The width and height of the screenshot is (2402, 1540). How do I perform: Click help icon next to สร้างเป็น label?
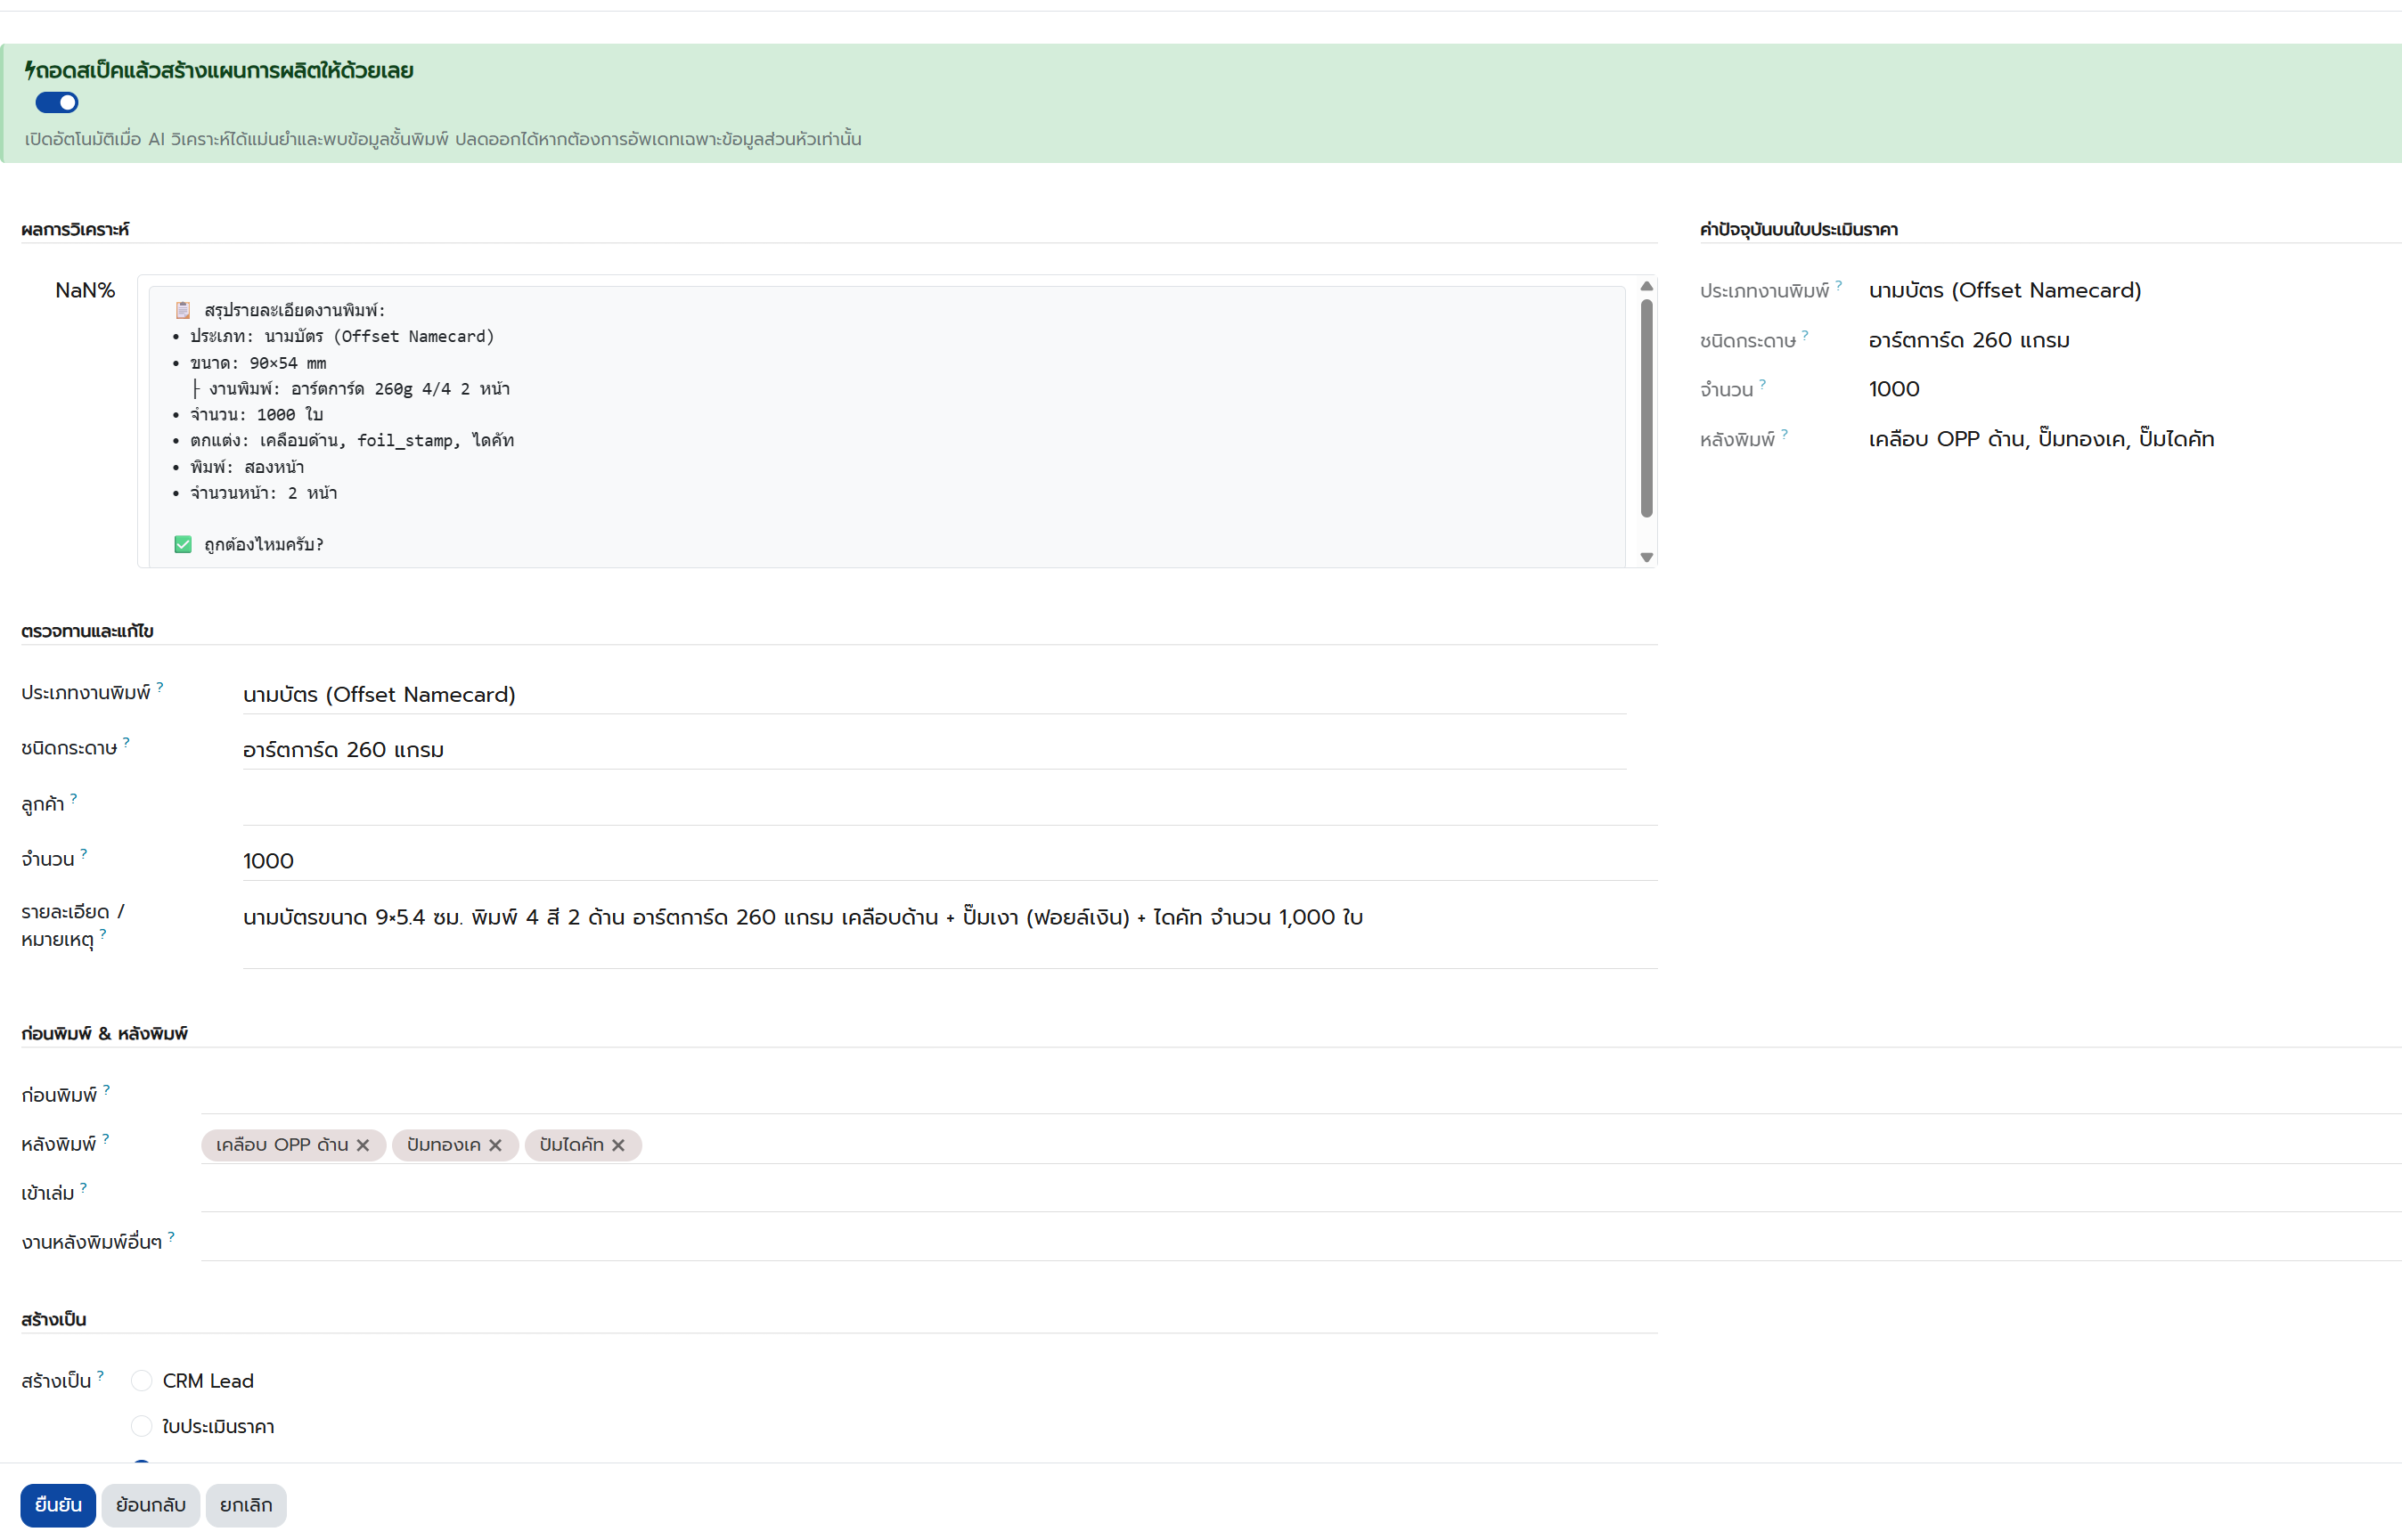click(101, 1375)
